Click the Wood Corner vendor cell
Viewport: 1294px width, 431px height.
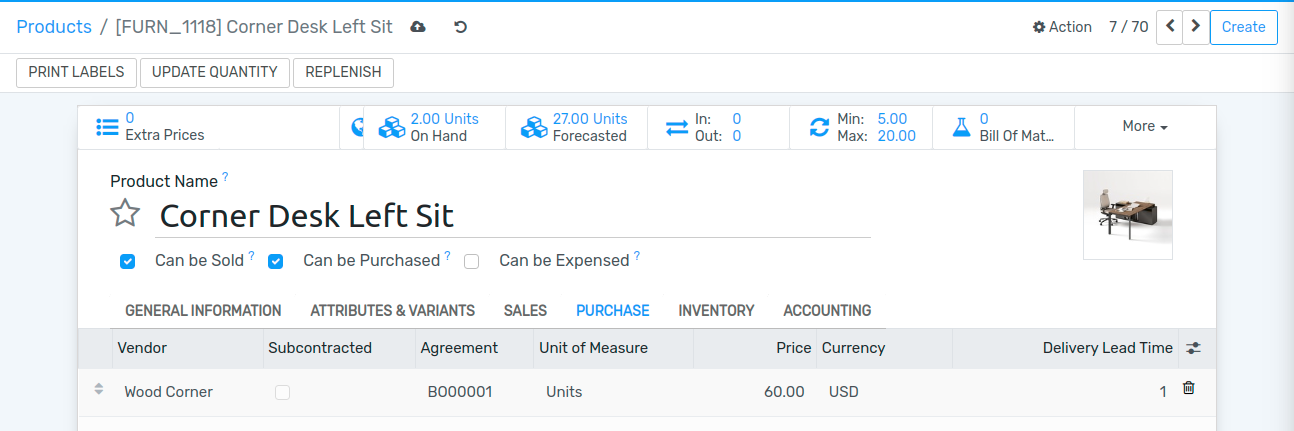185,392
